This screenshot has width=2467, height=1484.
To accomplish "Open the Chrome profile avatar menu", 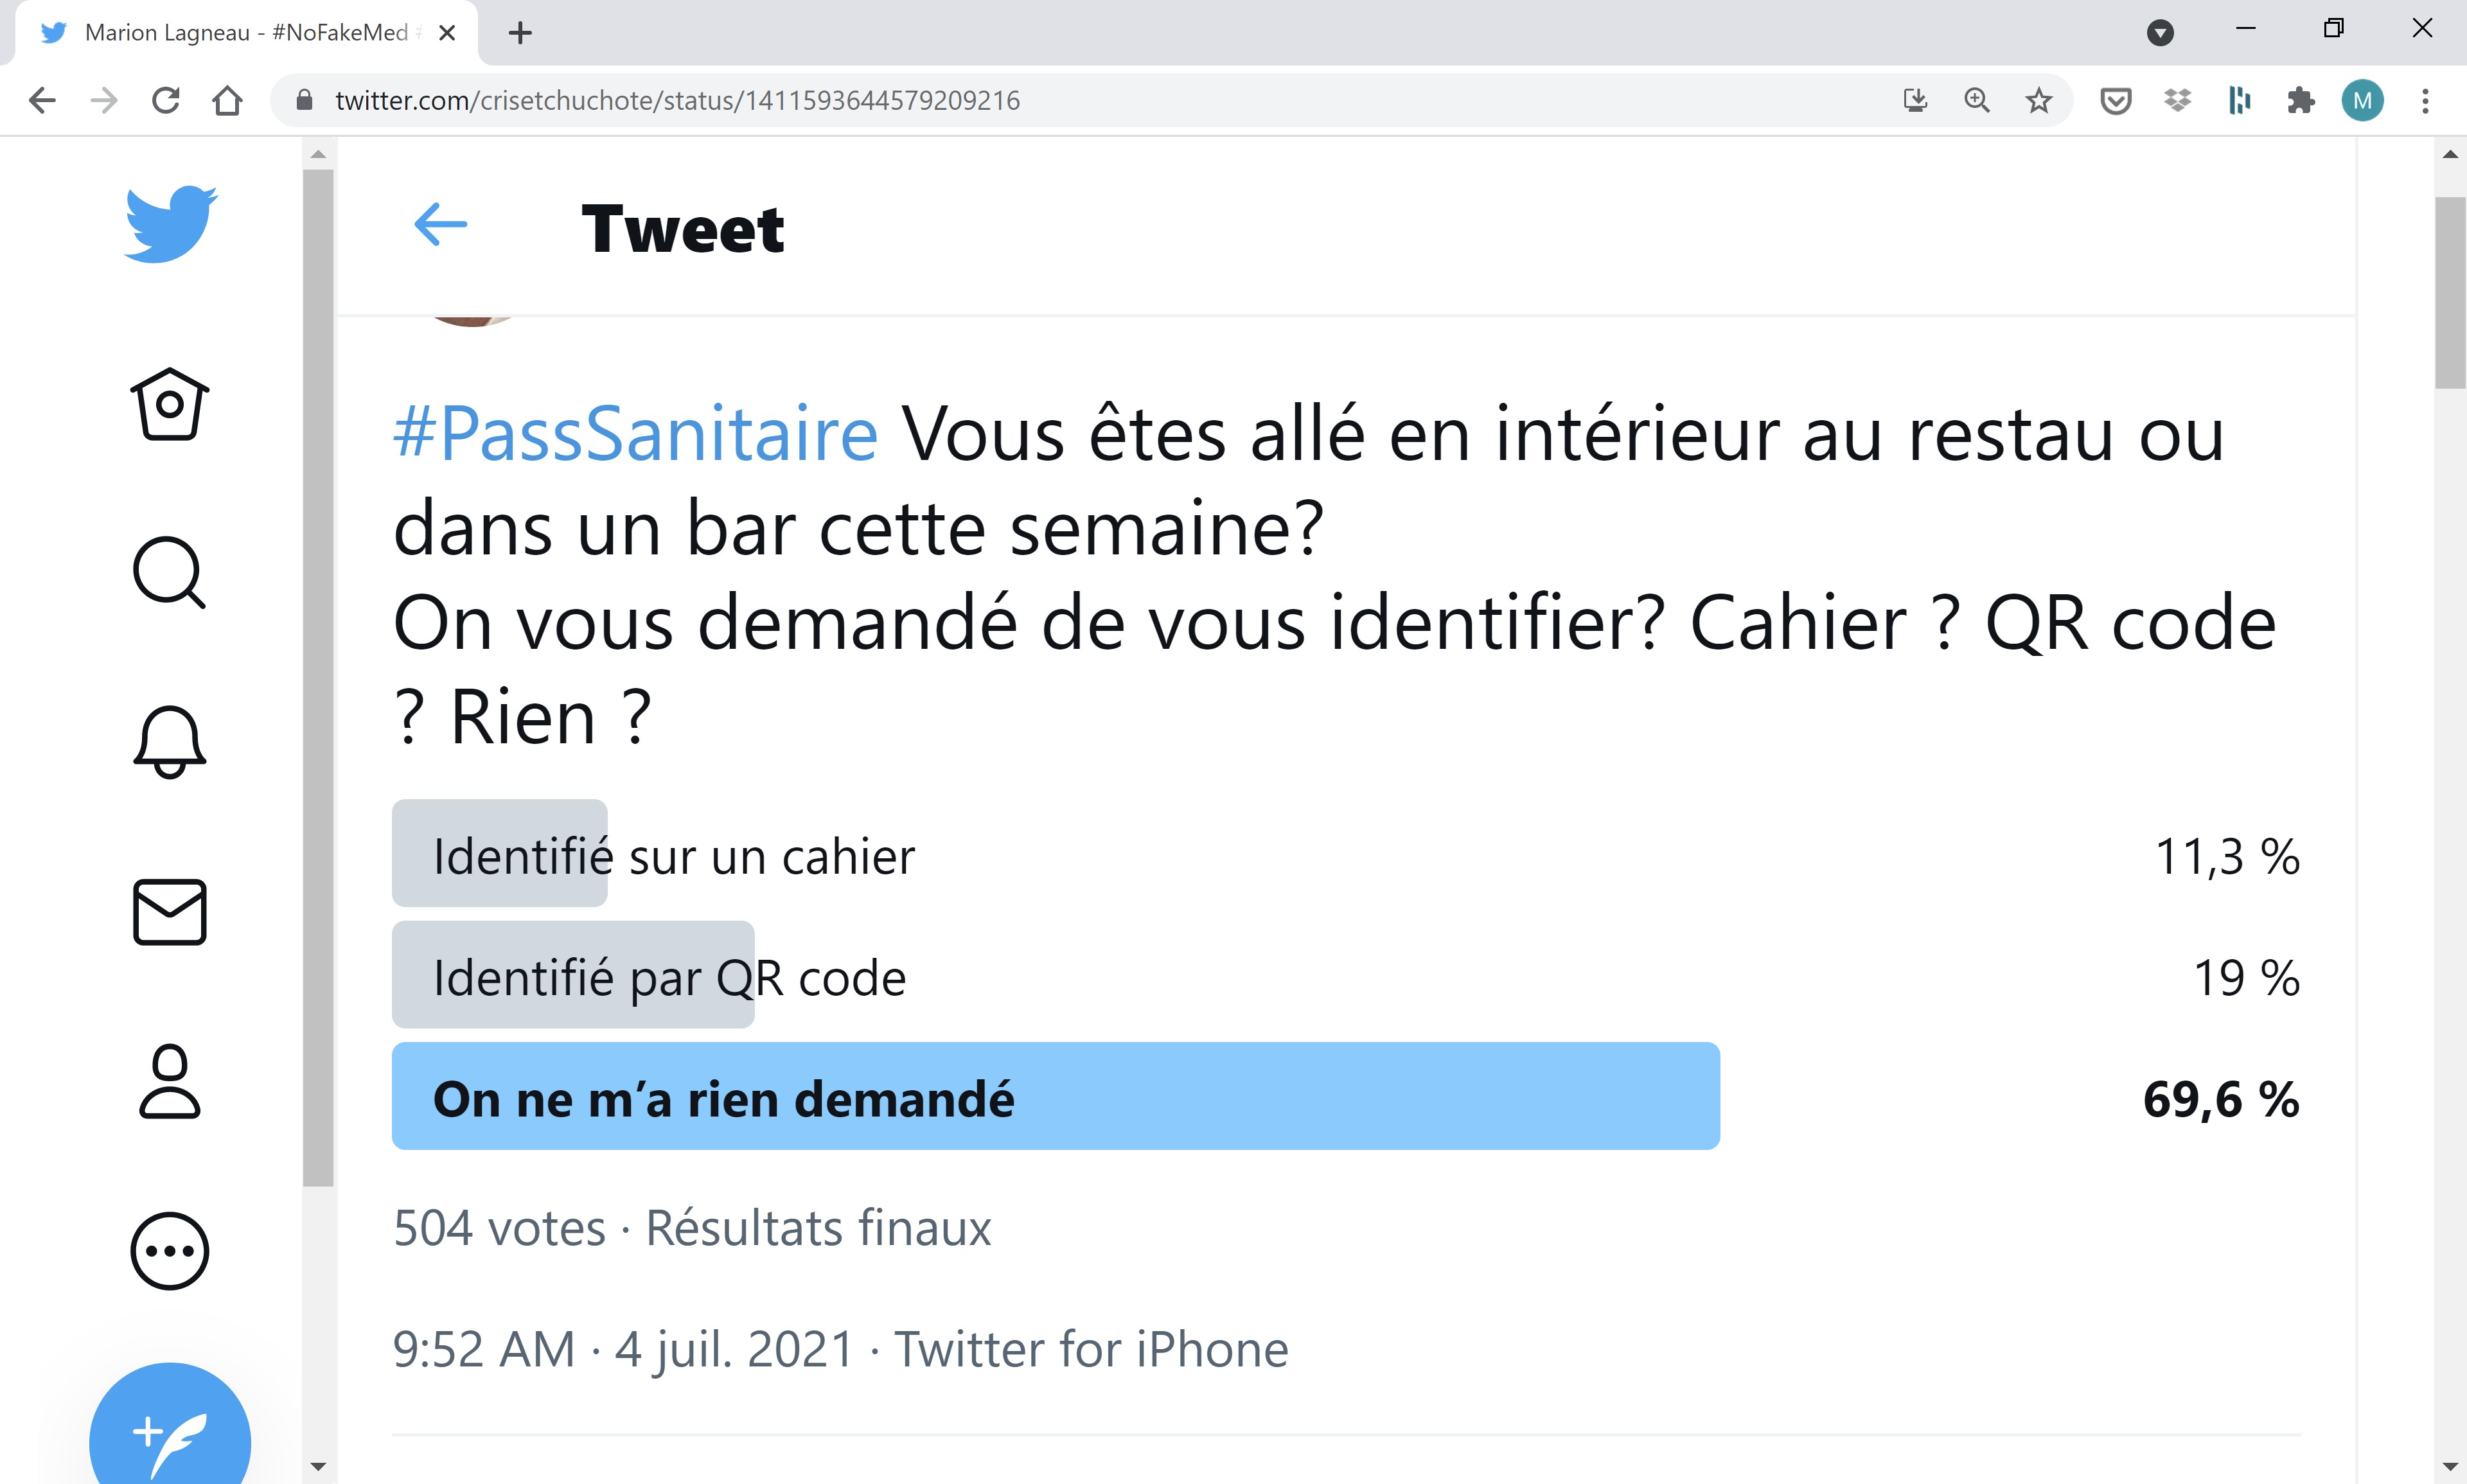I will click(x=2362, y=101).
